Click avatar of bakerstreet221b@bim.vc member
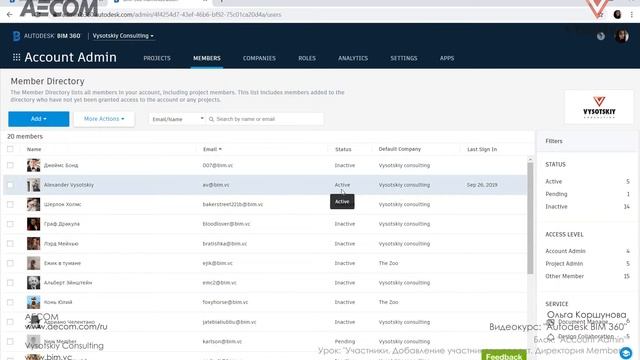This screenshot has width=640, height=360. (x=33, y=204)
